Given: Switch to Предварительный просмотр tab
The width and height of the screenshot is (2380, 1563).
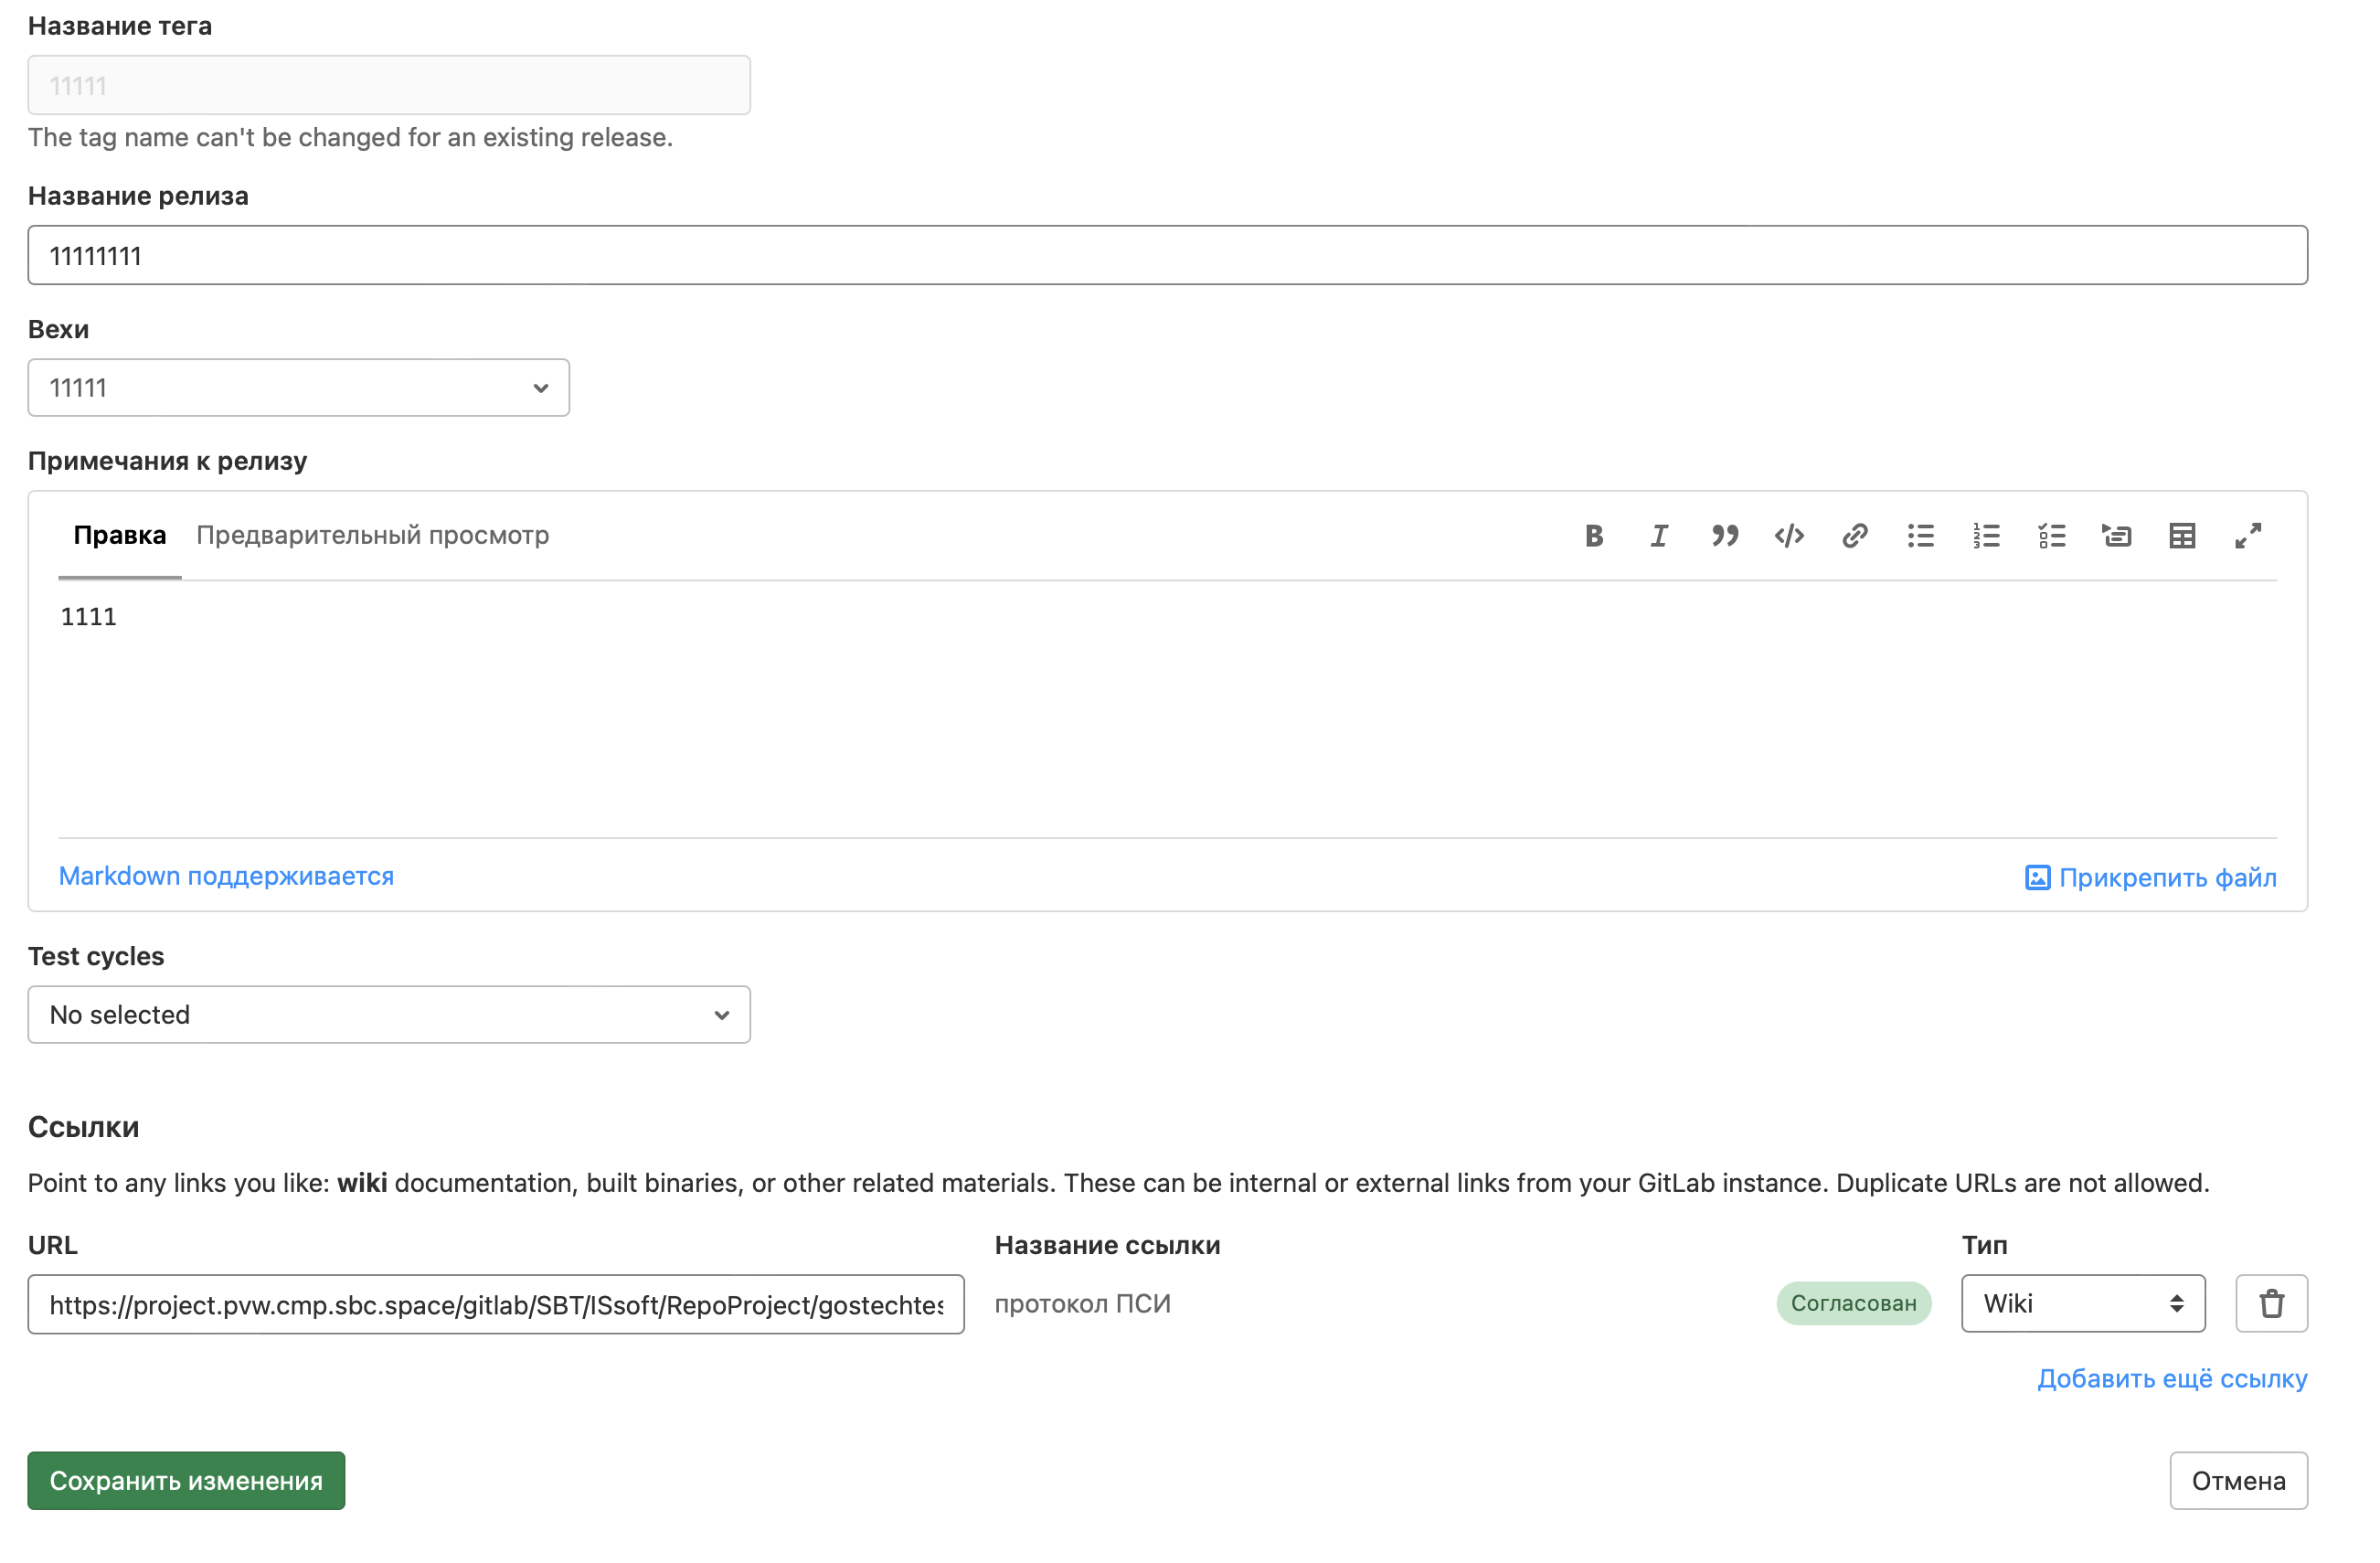Looking at the screenshot, I should pos(372,536).
